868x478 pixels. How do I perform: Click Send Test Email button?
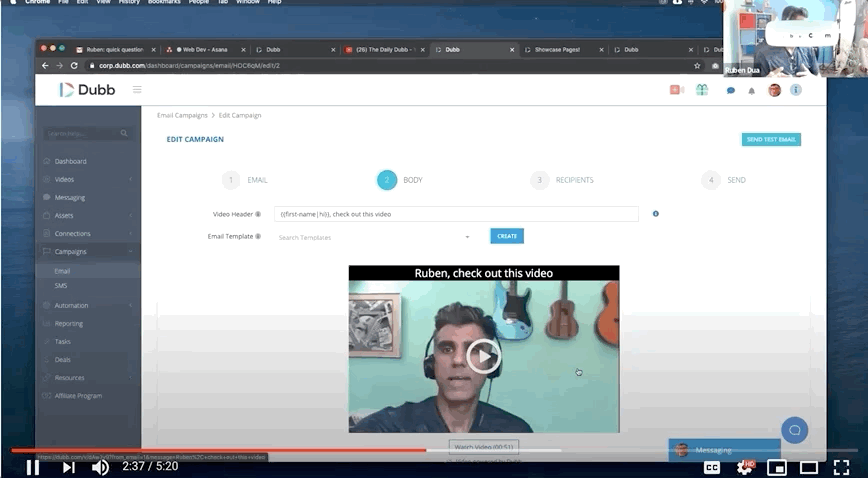tap(771, 140)
